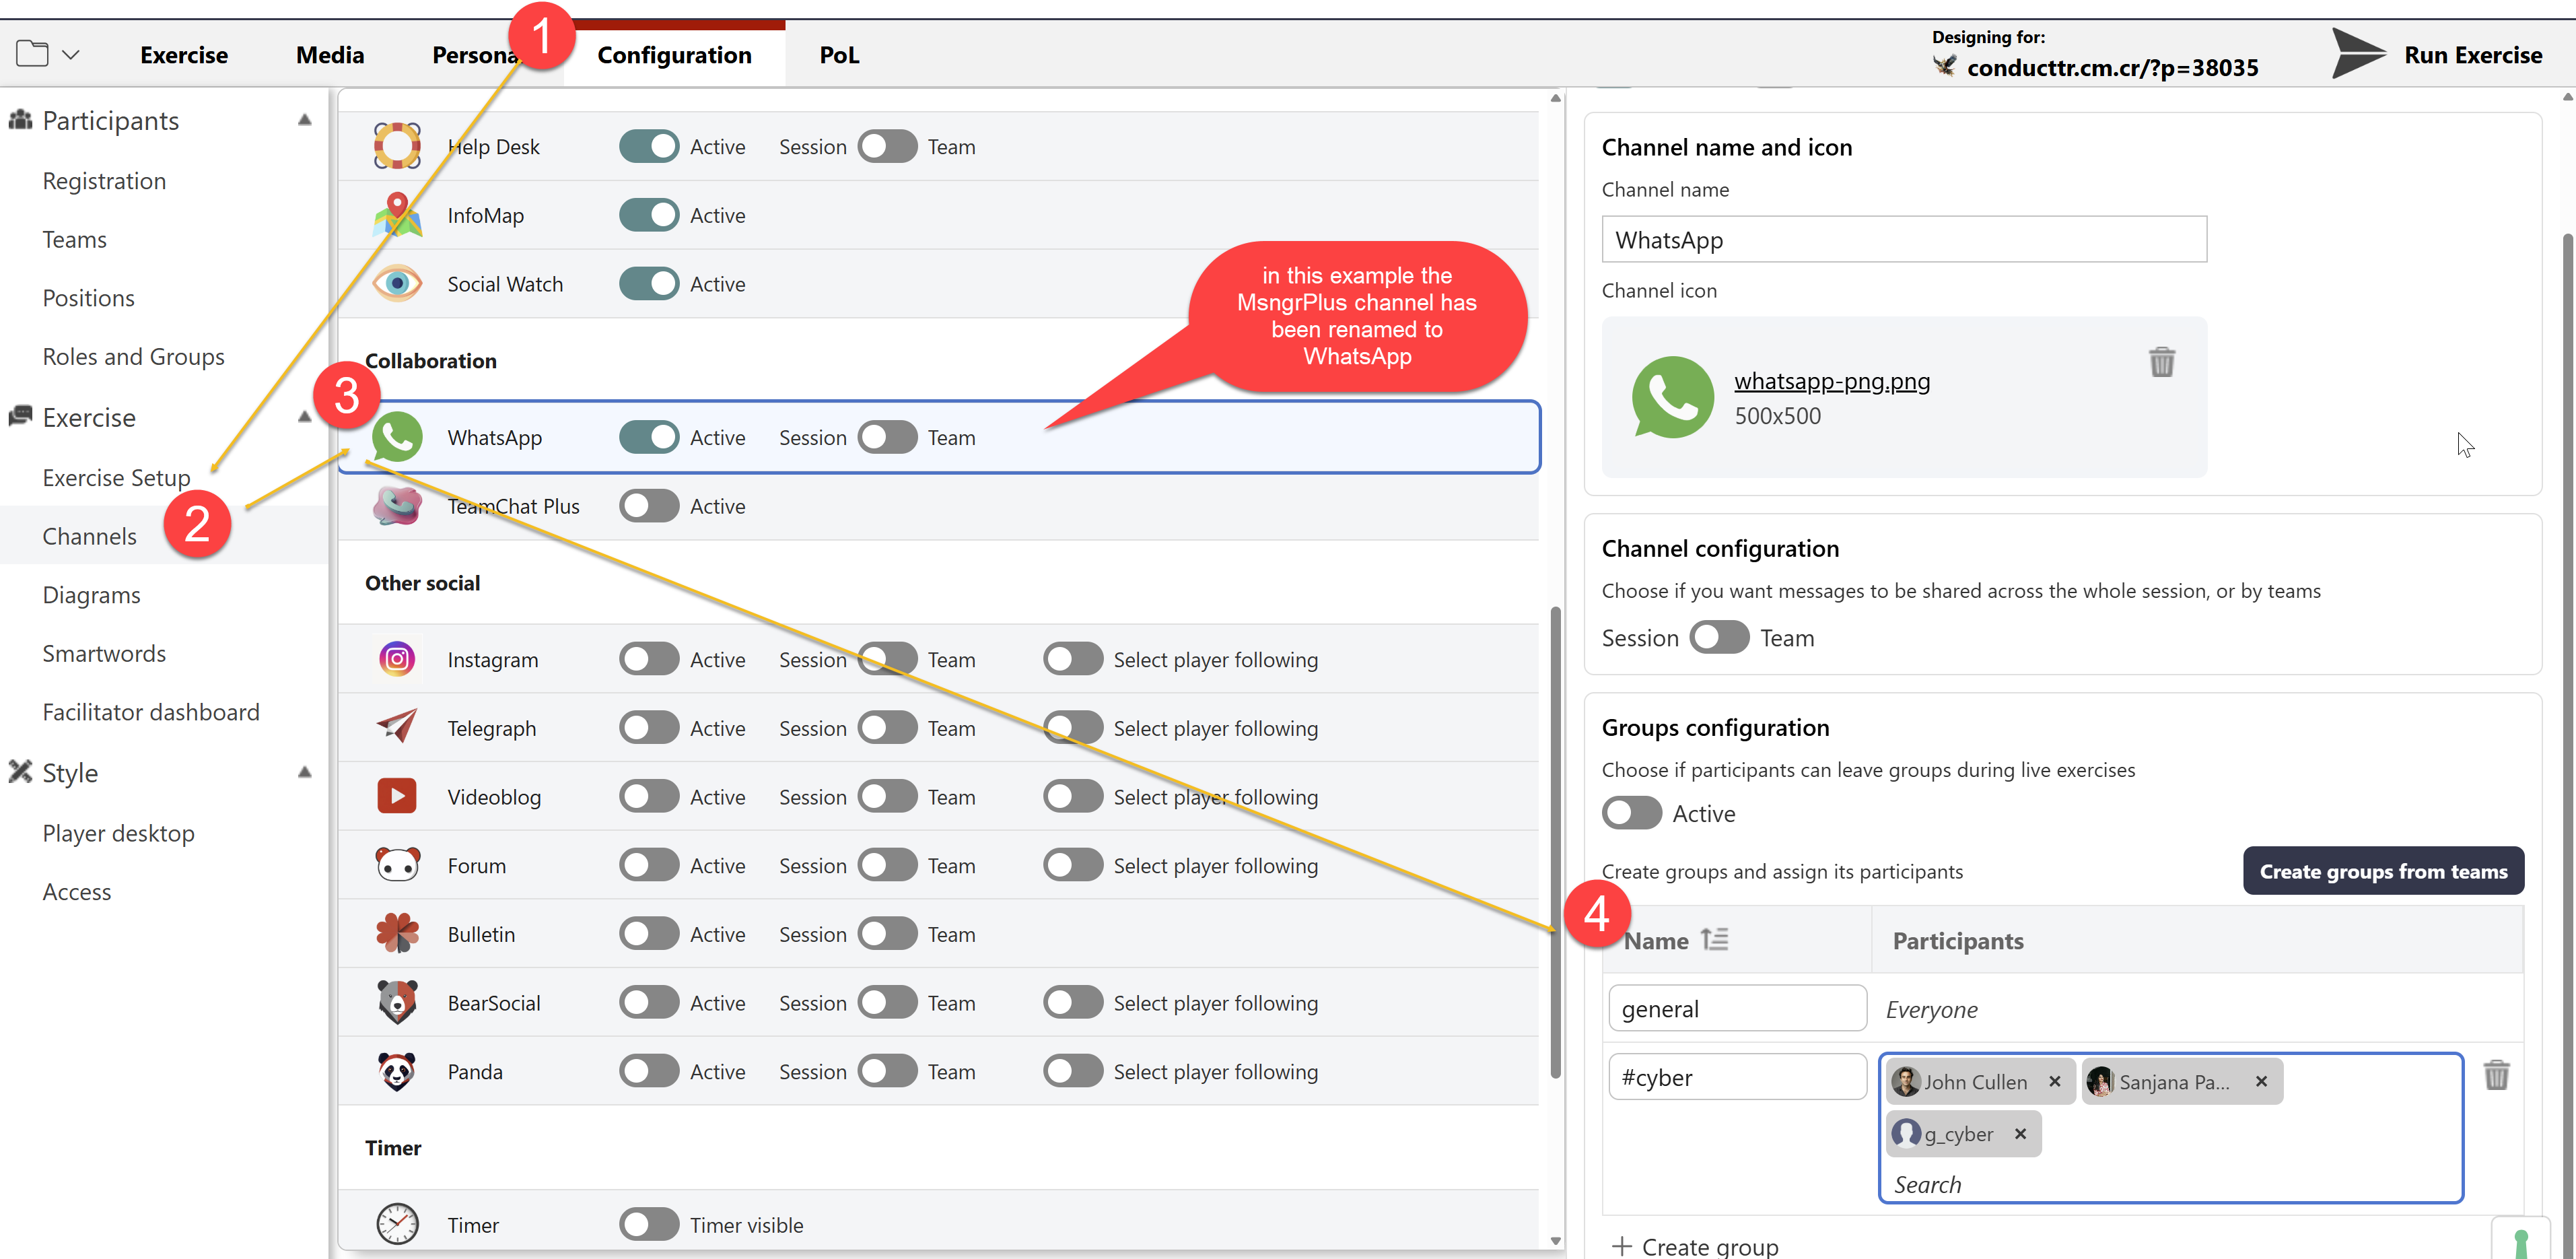Switch Channel configuration Session/Team toggle
Image resolution: width=2576 pixels, height=1259 pixels.
click(1719, 638)
